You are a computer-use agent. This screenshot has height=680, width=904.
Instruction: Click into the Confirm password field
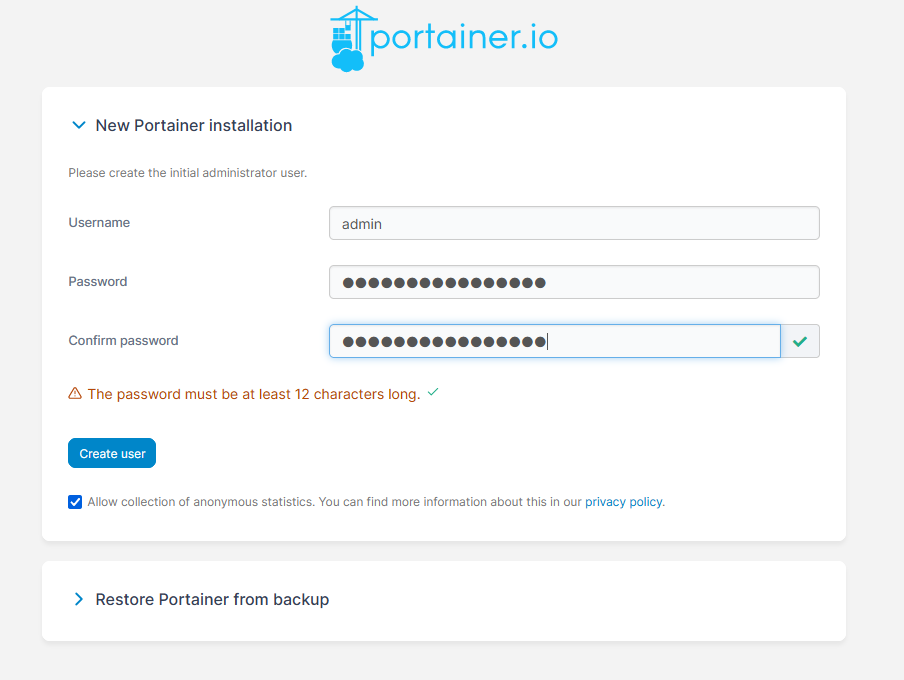[555, 341]
